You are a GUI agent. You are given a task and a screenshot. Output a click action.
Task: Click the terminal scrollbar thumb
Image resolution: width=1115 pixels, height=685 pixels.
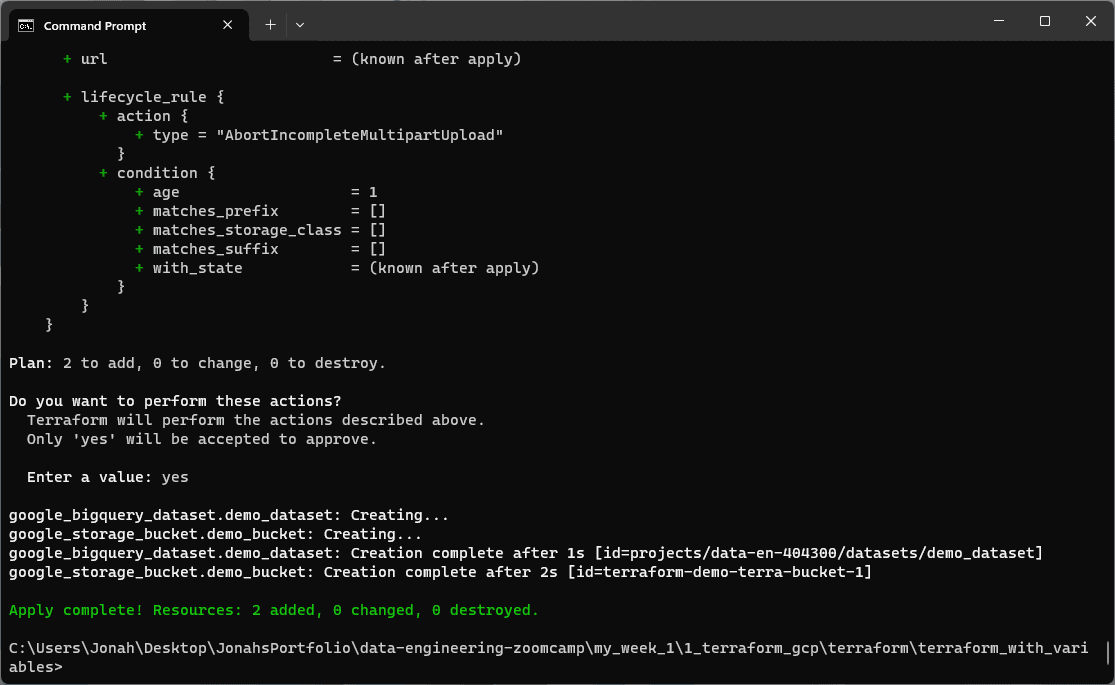point(1109,653)
